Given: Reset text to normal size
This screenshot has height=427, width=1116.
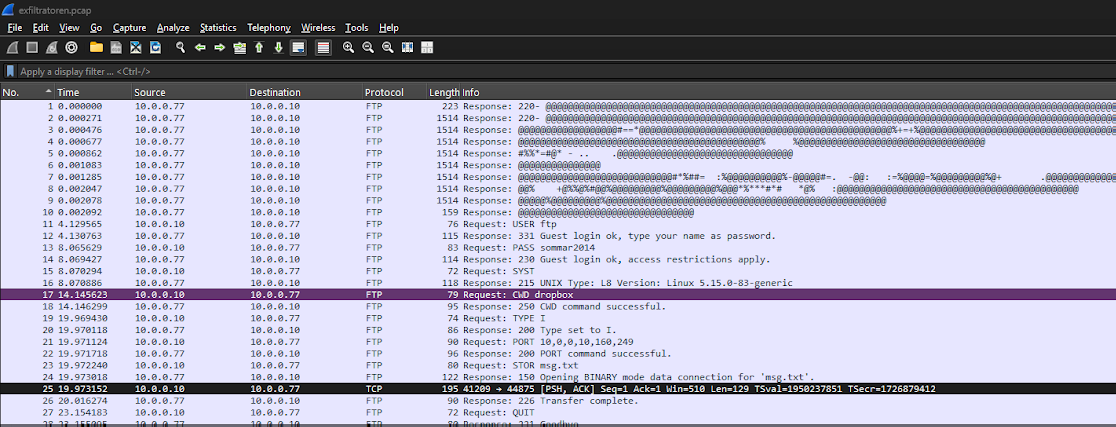Looking at the screenshot, I should click(x=388, y=48).
